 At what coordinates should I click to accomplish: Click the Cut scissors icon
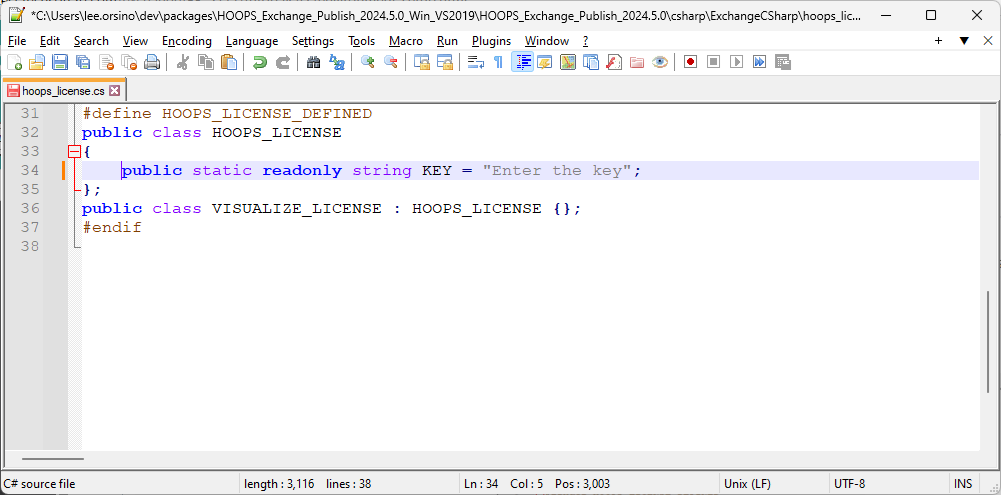pos(182,62)
